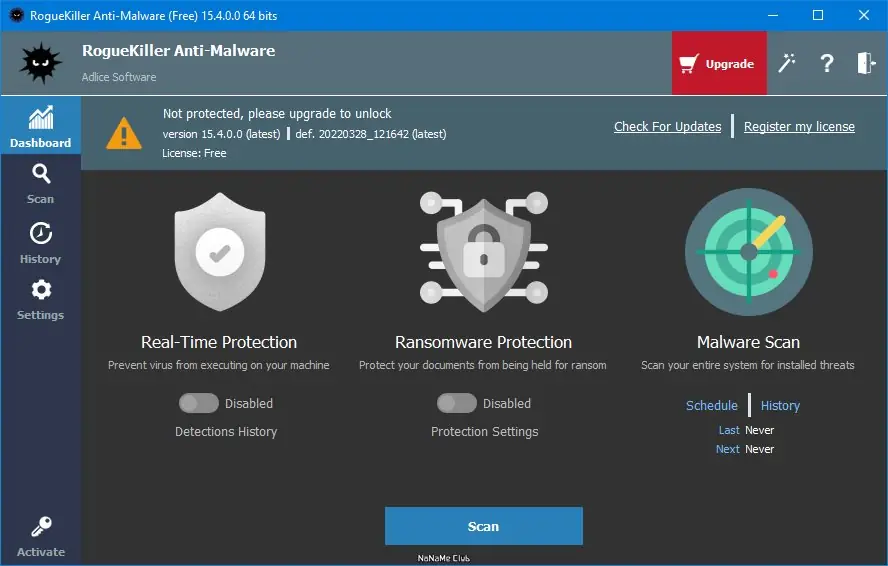Open the Register my license link
The image size is (888, 566).
[799, 127]
